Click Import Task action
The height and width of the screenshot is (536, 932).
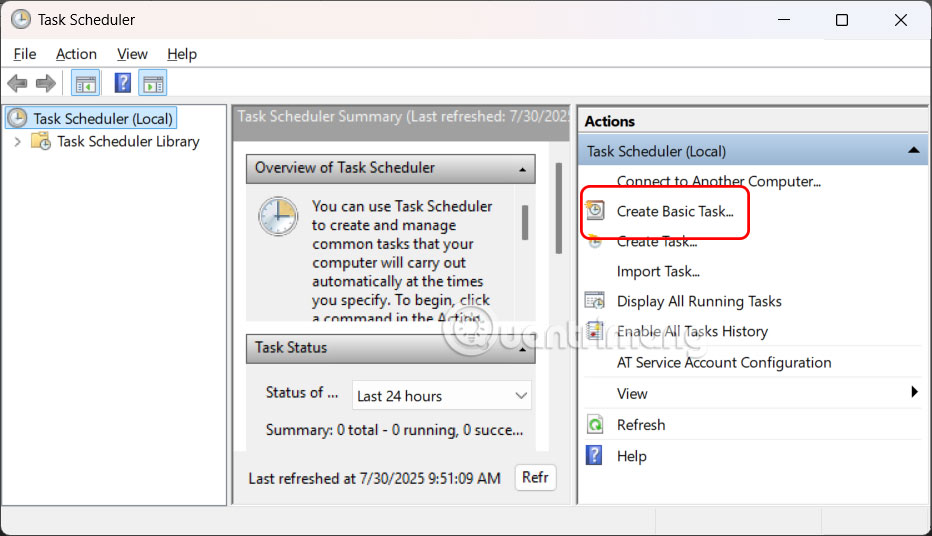(658, 272)
